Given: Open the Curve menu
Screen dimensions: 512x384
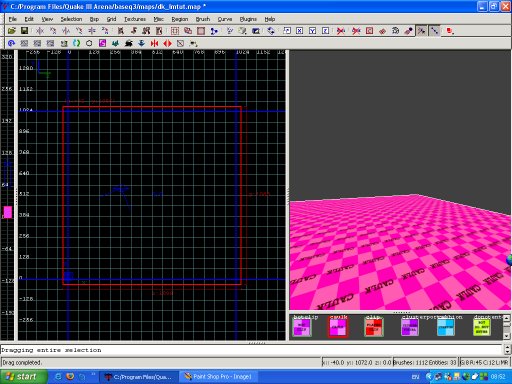Looking at the screenshot, I should click(225, 19).
